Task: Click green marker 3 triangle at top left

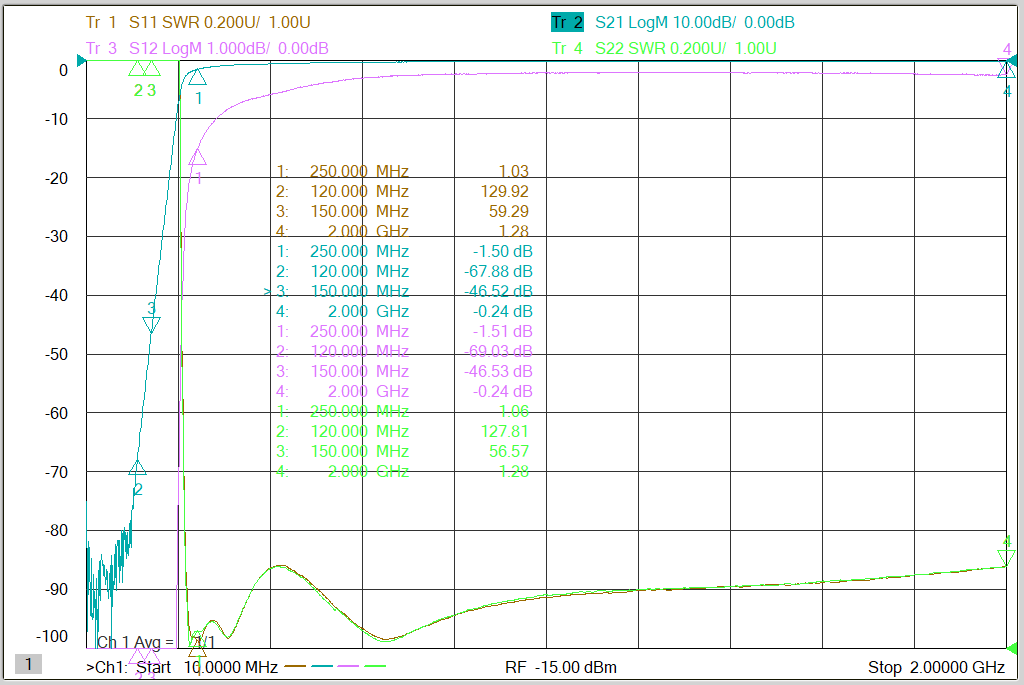Action: coord(152,69)
